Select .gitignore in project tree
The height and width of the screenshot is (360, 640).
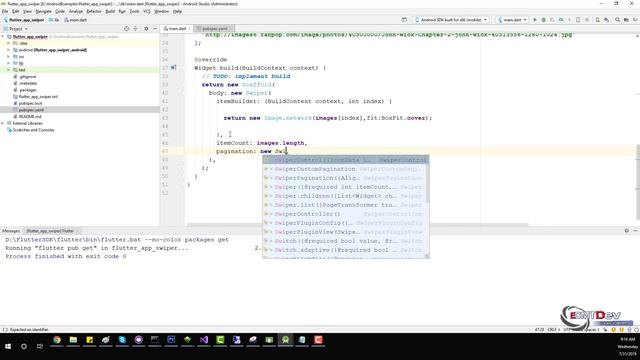(27, 77)
